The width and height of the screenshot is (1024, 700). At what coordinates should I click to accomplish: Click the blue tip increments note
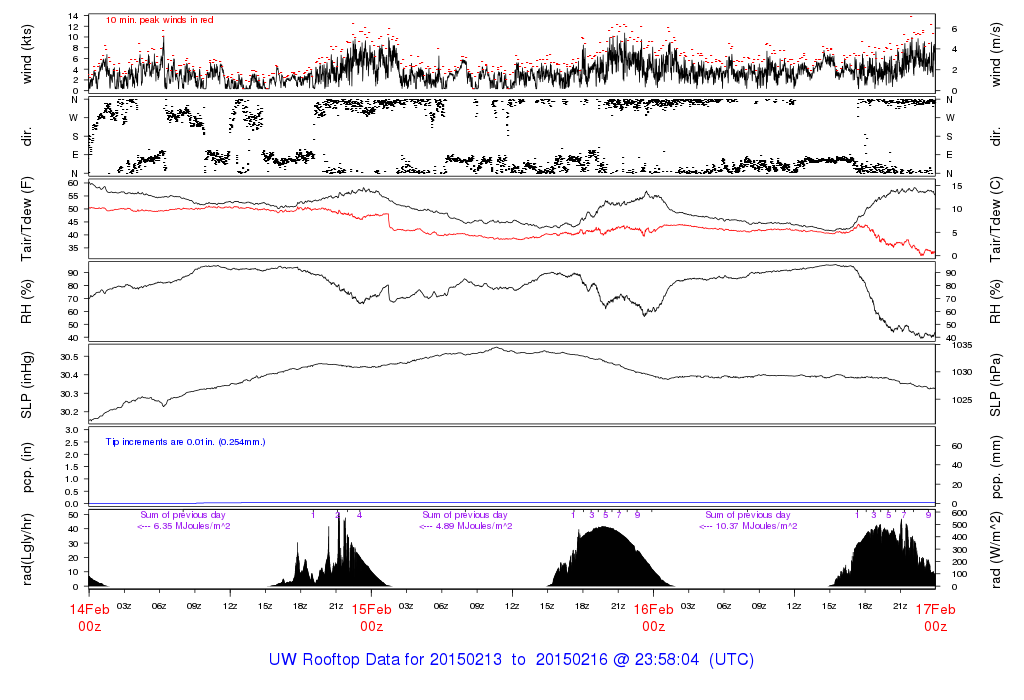tap(185, 441)
